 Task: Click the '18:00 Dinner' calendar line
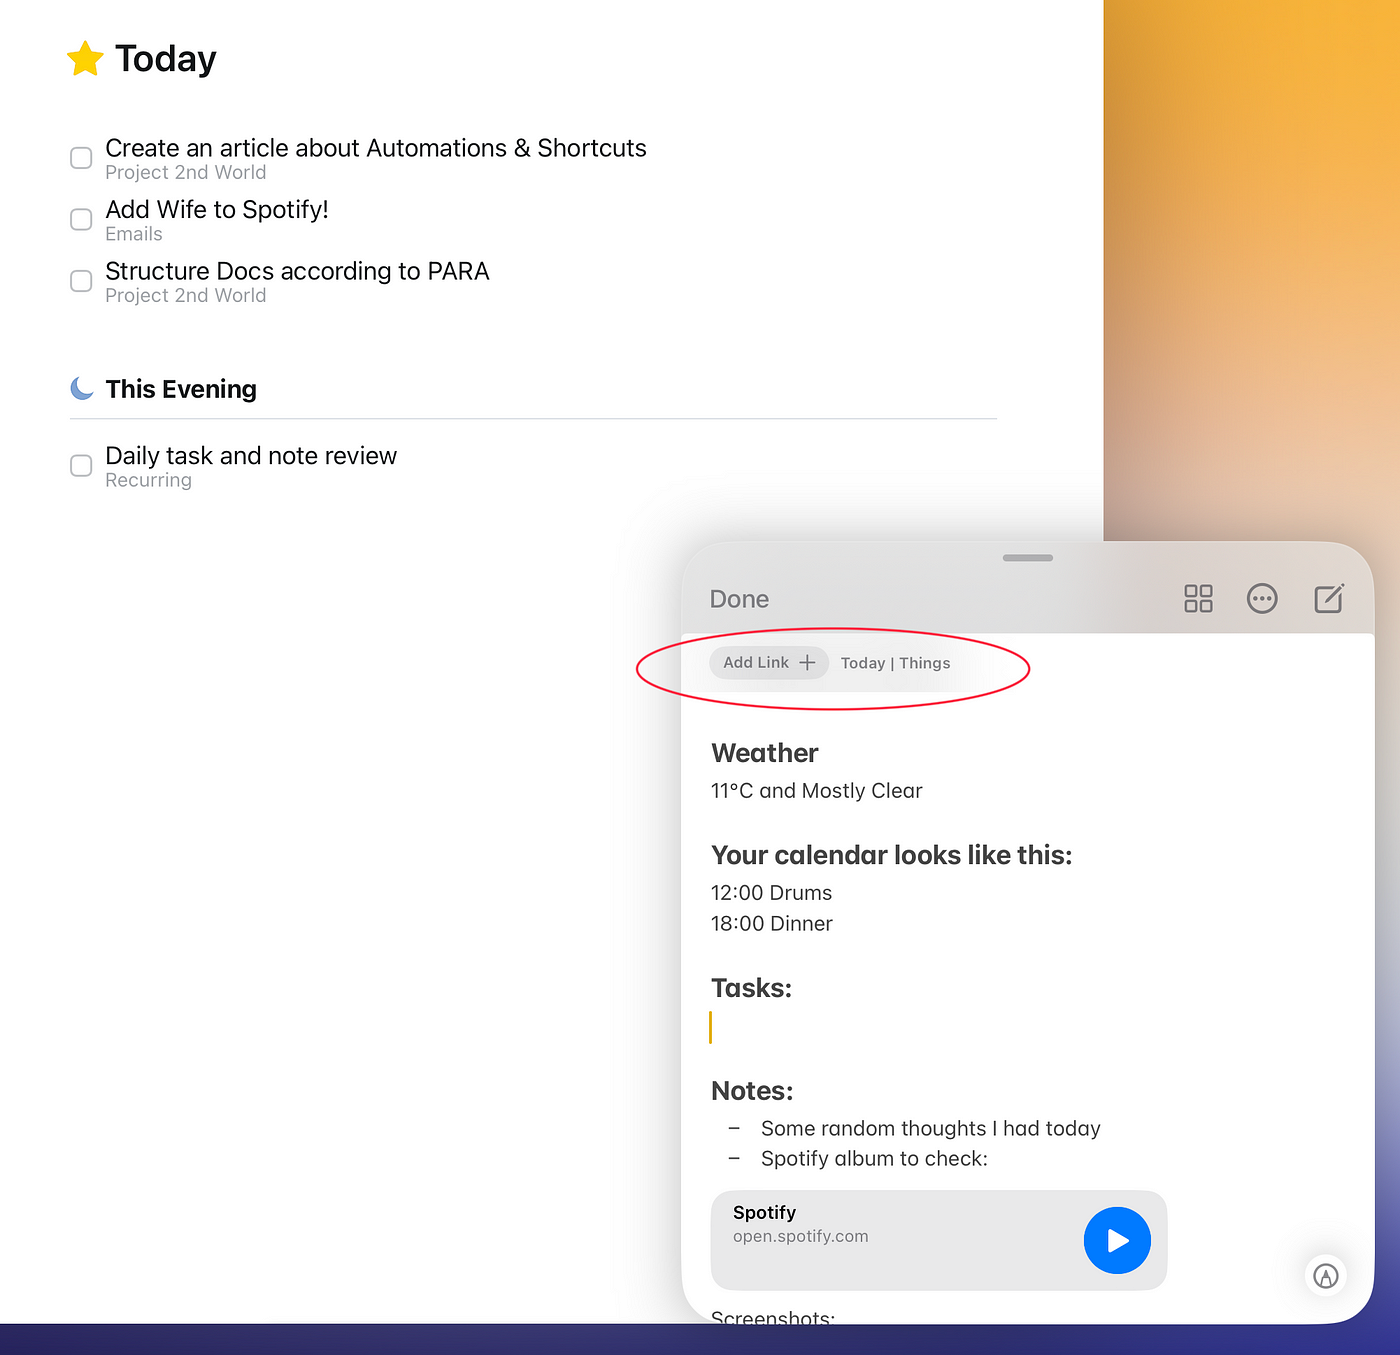[771, 924]
